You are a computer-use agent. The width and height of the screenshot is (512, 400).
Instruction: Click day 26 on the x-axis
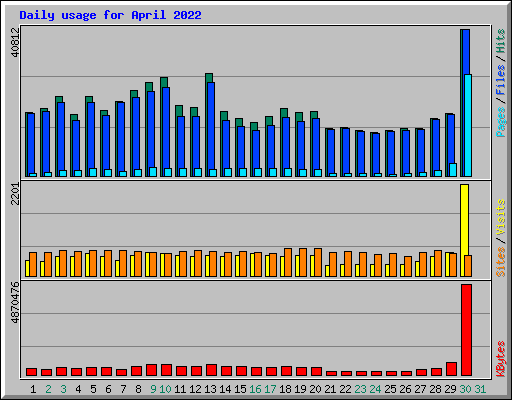[x=405, y=389]
